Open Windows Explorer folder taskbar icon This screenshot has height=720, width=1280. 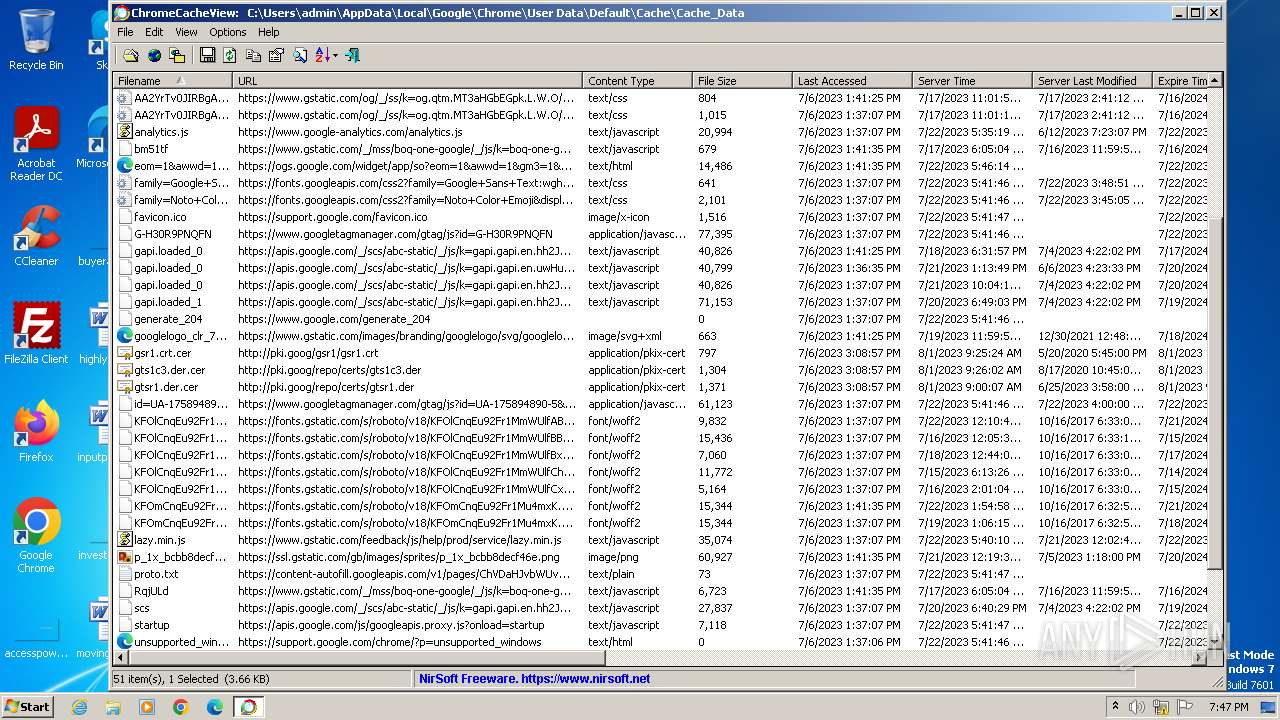(113, 707)
